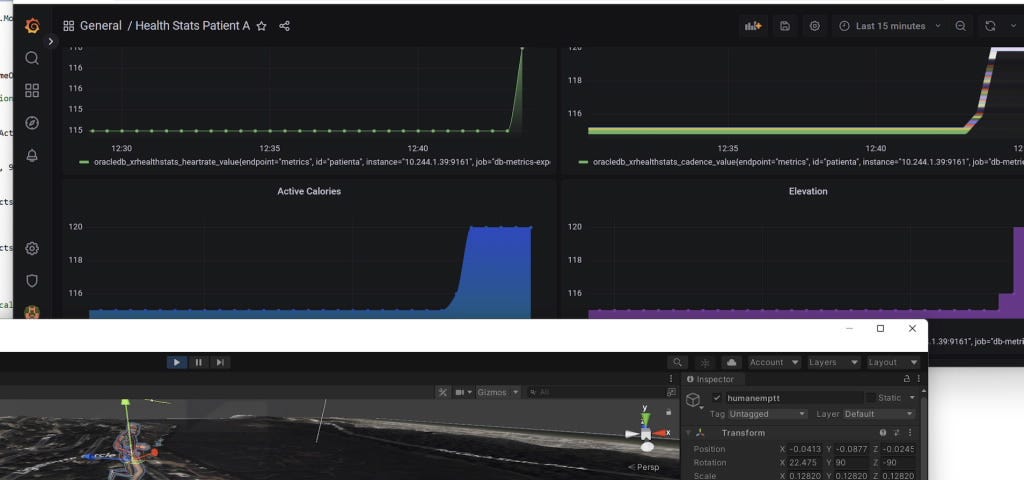Click the Unity Play button
The height and width of the screenshot is (480, 1024).
coord(177,362)
